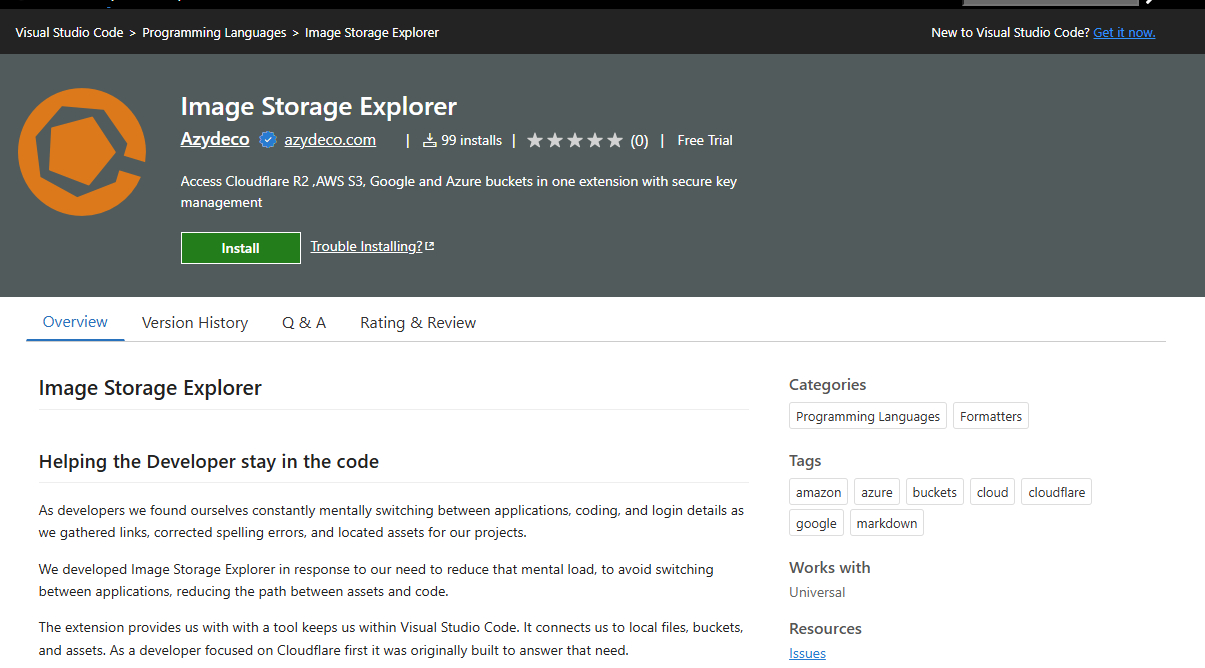
Task: Open the Azydeco publisher page
Action: (x=215, y=140)
